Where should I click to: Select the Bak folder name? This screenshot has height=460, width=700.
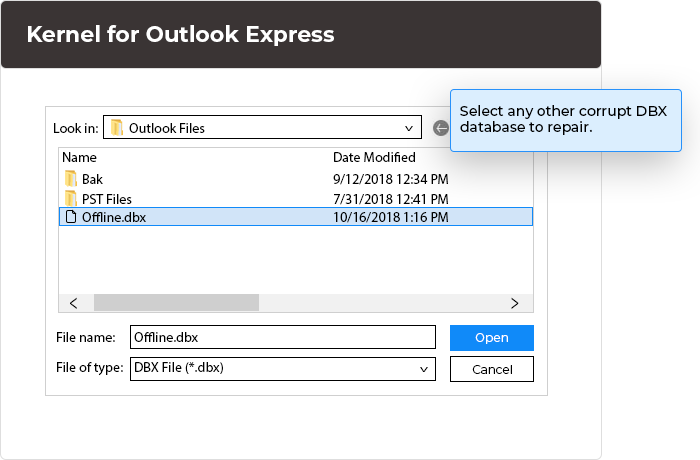(x=92, y=179)
